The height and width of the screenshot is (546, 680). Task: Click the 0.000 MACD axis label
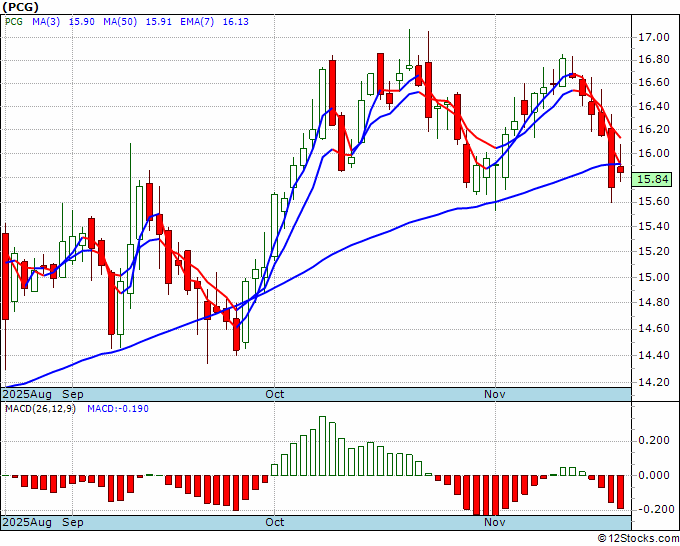tap(654, 475)
